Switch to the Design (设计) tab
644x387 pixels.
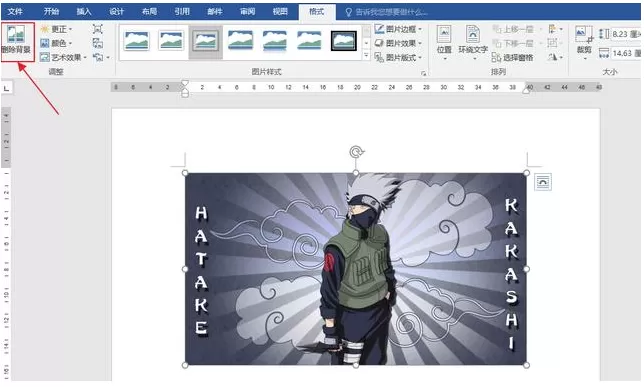(x=117, y=12)
